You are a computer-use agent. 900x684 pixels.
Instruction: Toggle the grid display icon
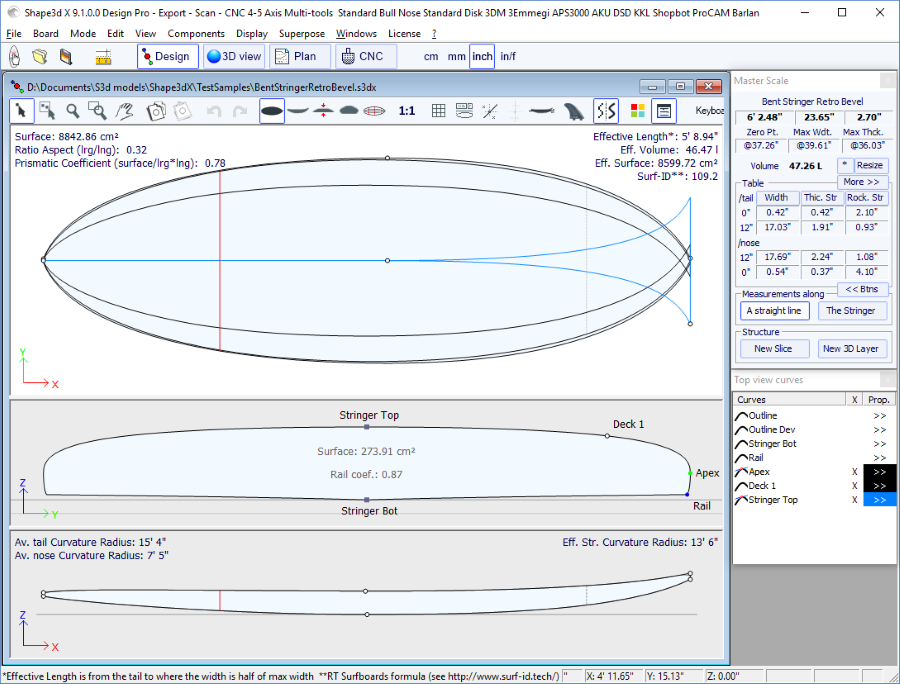point(438,111)
